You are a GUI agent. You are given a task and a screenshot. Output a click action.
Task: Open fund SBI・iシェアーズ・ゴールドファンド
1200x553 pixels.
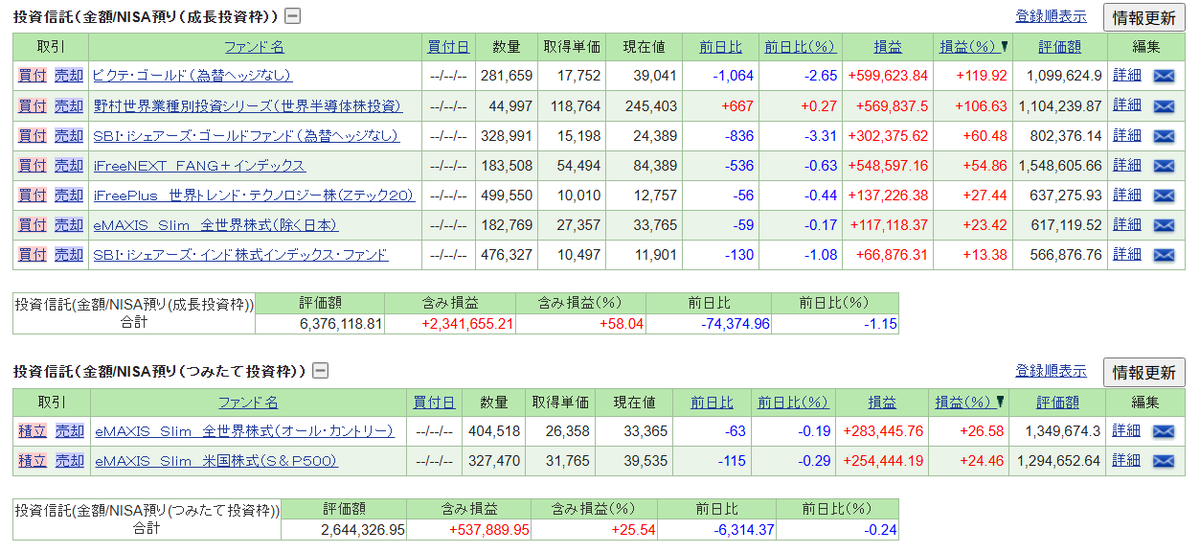point(247,136)
